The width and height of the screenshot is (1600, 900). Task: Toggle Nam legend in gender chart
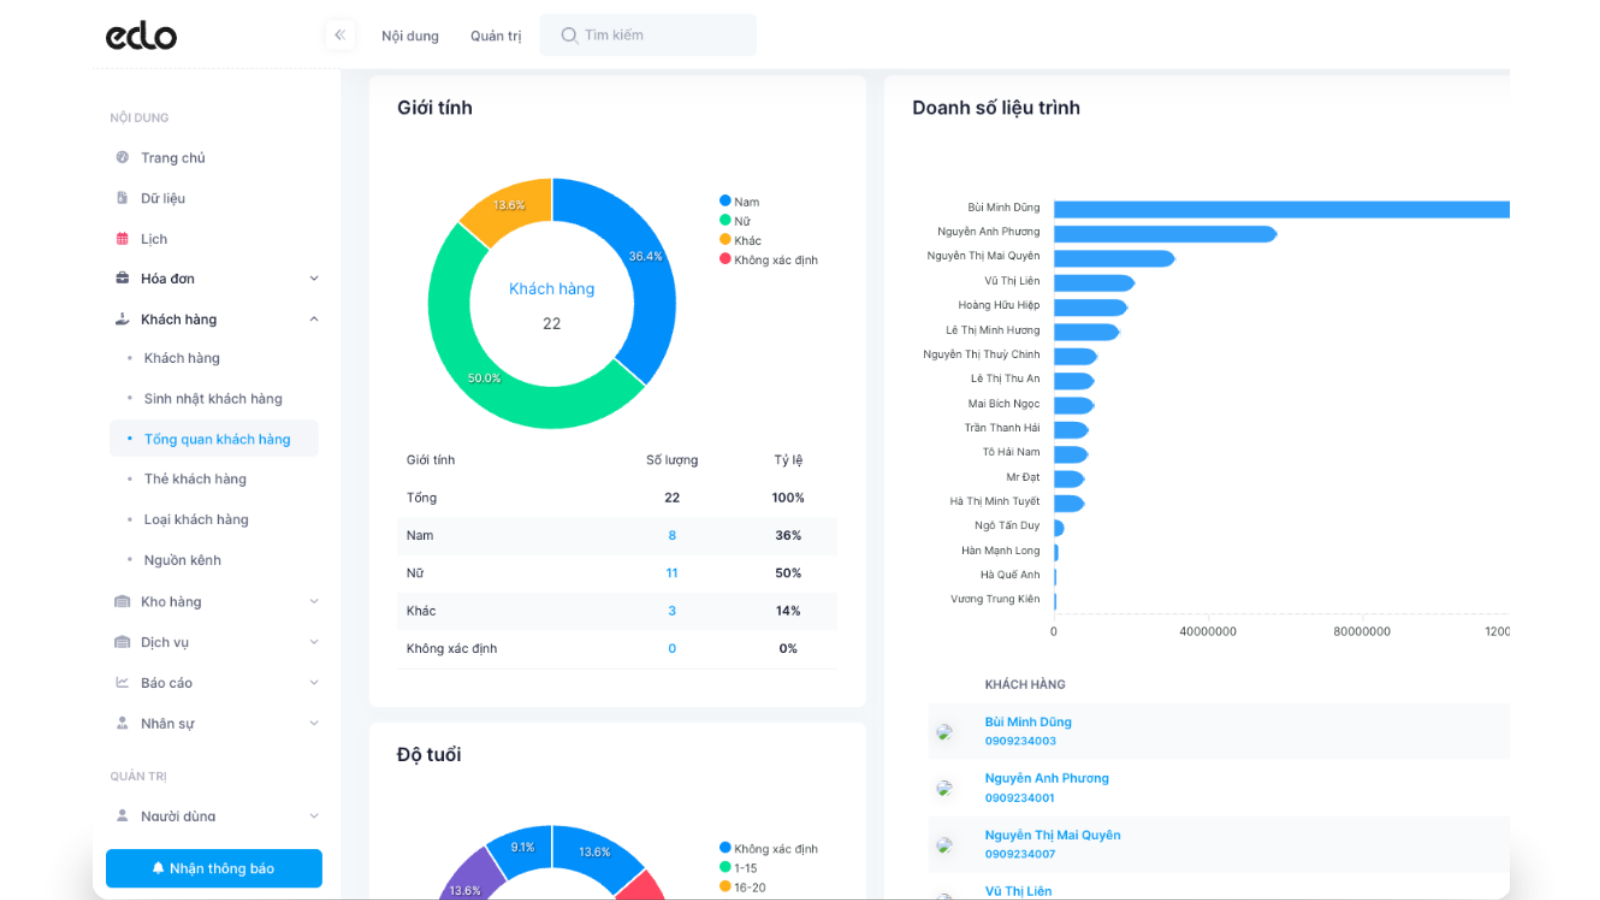(739, 202)
